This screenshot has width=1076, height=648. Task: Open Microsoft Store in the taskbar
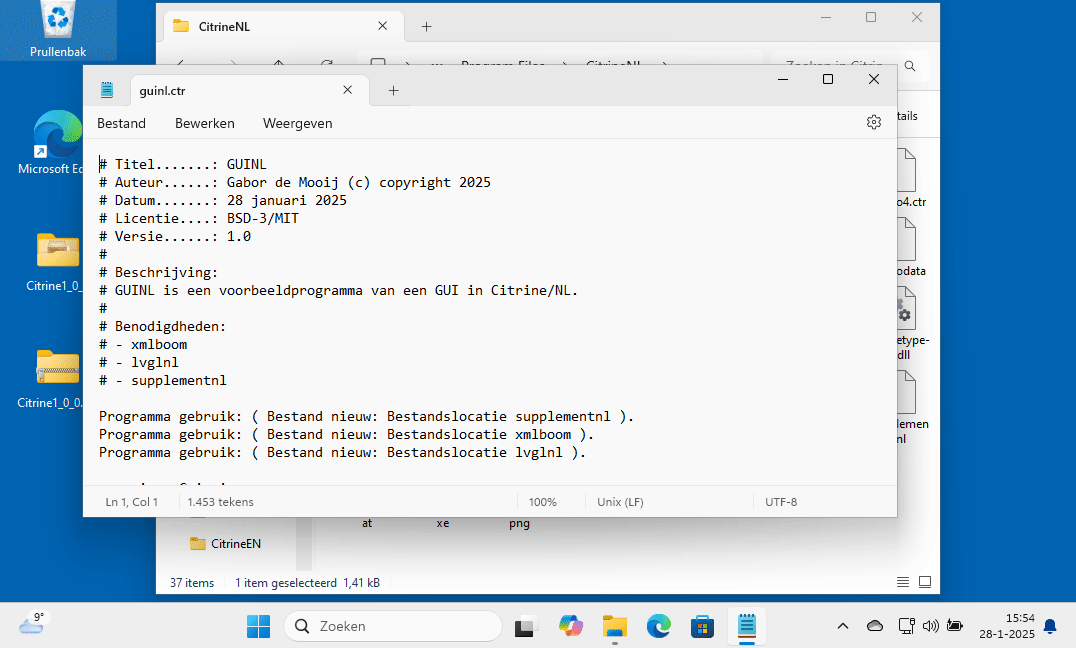coord(703,626)
